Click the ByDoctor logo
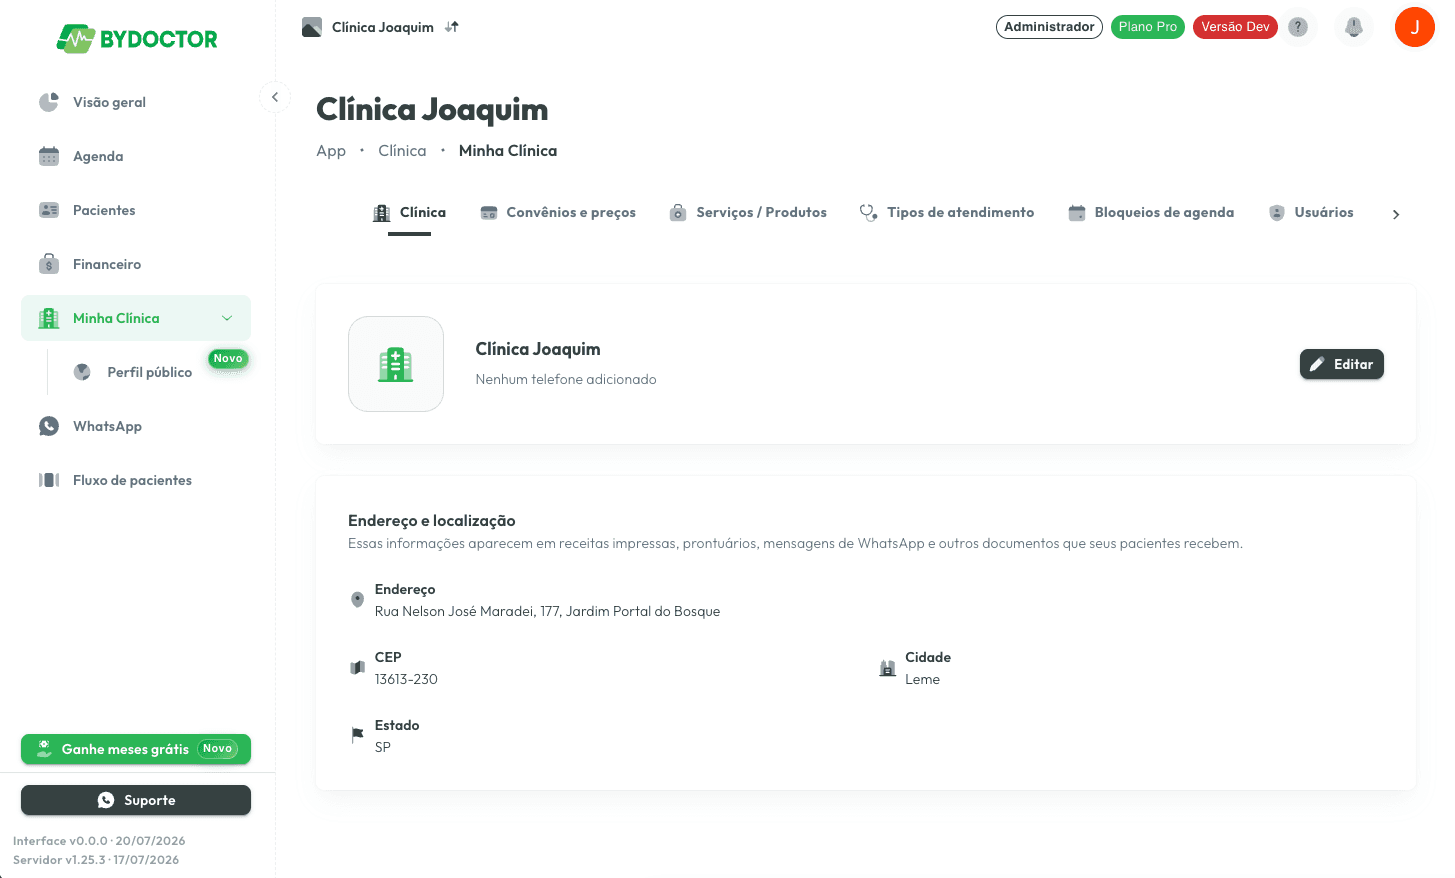This screenshot has height=878, width=1455. point(137,39)
